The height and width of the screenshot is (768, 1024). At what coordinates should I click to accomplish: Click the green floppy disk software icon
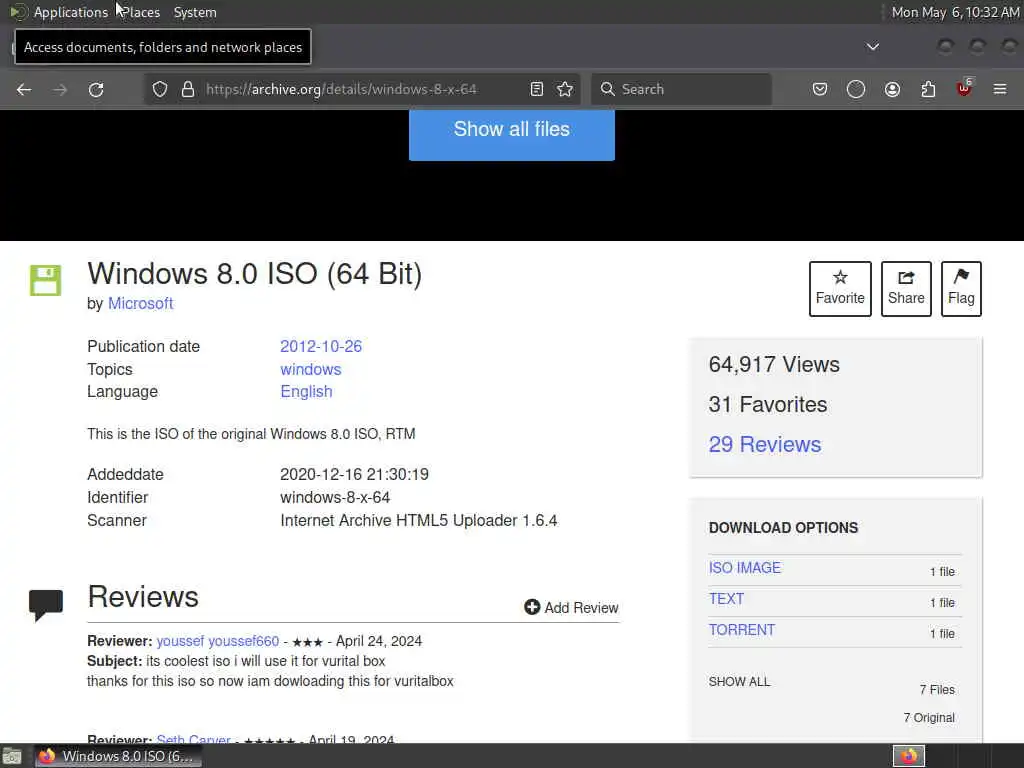click(x=46, y=280)
